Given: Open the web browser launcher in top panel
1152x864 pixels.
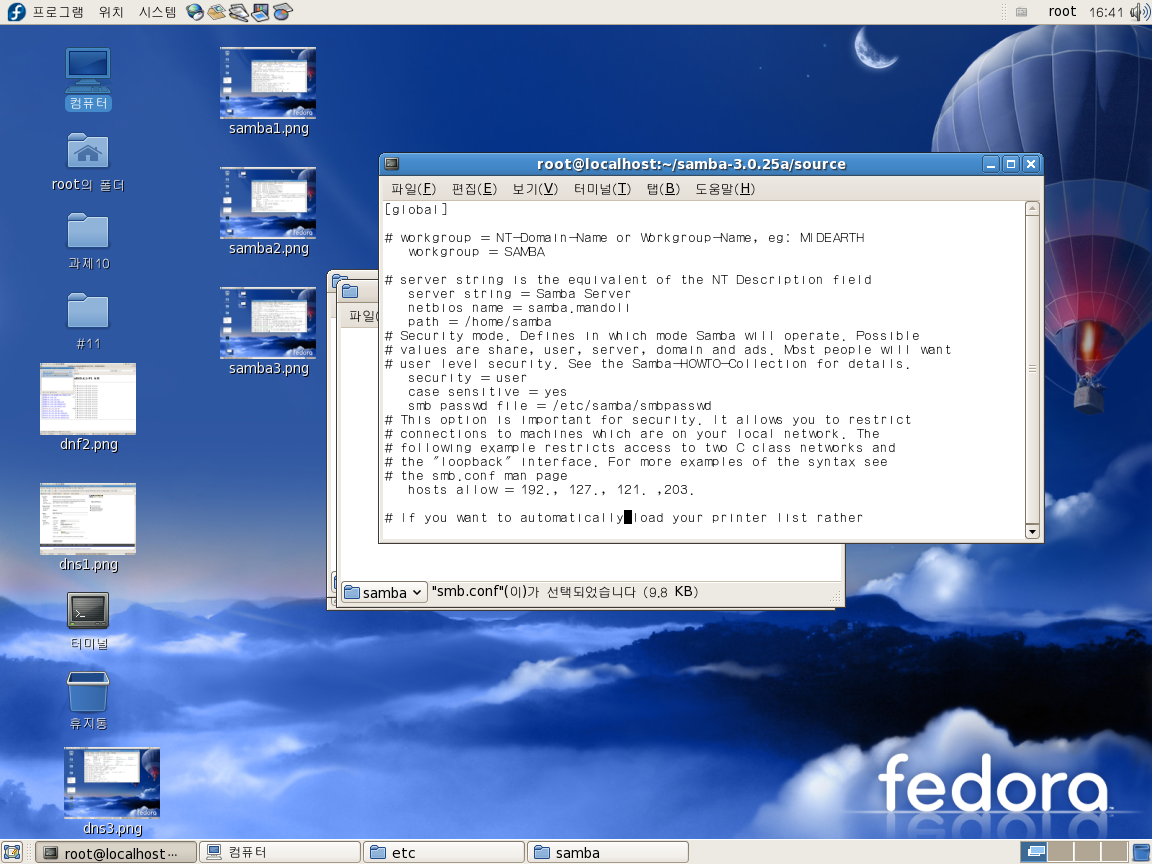Looking at the screenshot, I should (195, 12).
